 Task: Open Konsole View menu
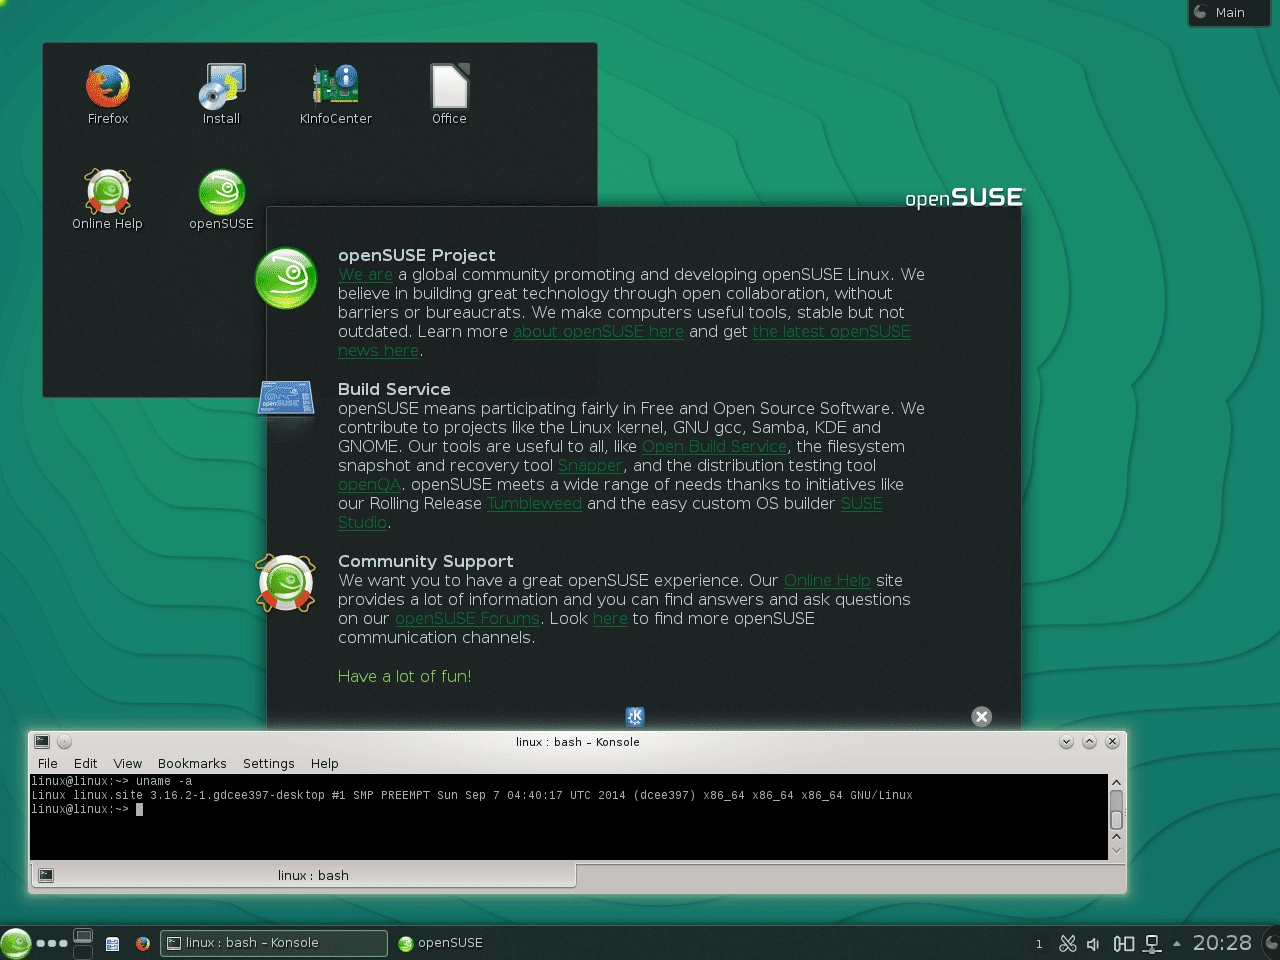pos(128,763)
